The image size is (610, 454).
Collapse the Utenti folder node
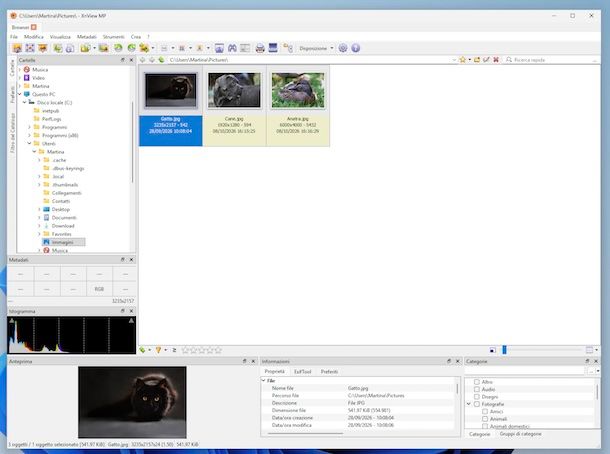coord(30,144)
